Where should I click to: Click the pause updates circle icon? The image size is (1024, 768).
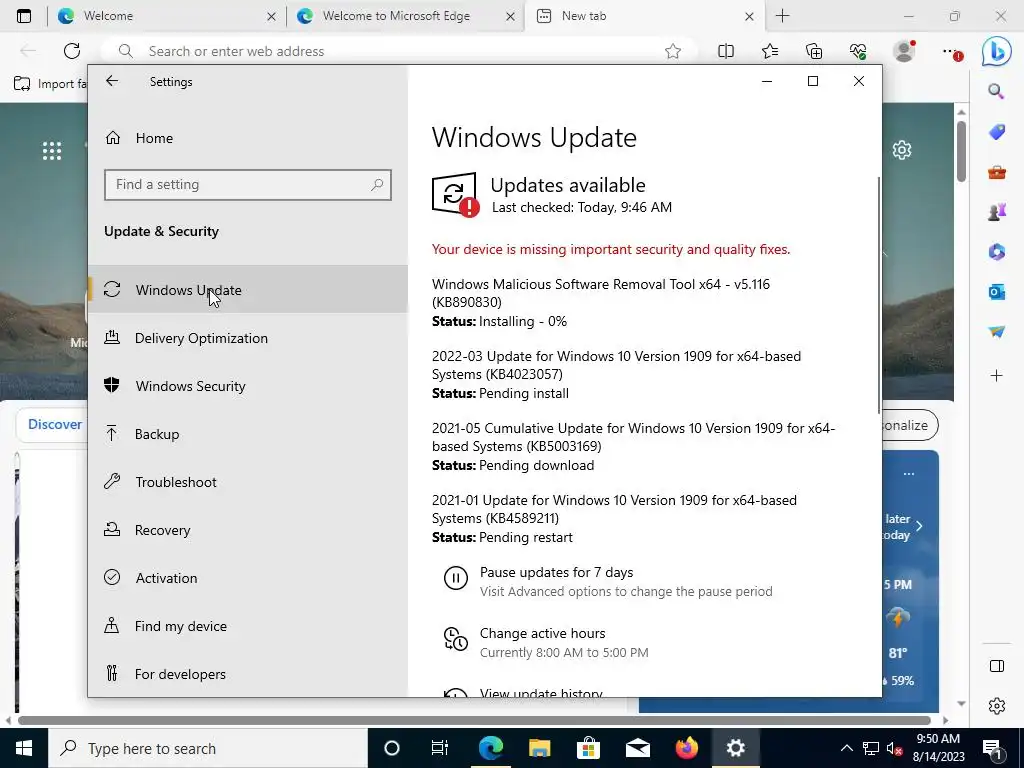click(x=456, y=578)
